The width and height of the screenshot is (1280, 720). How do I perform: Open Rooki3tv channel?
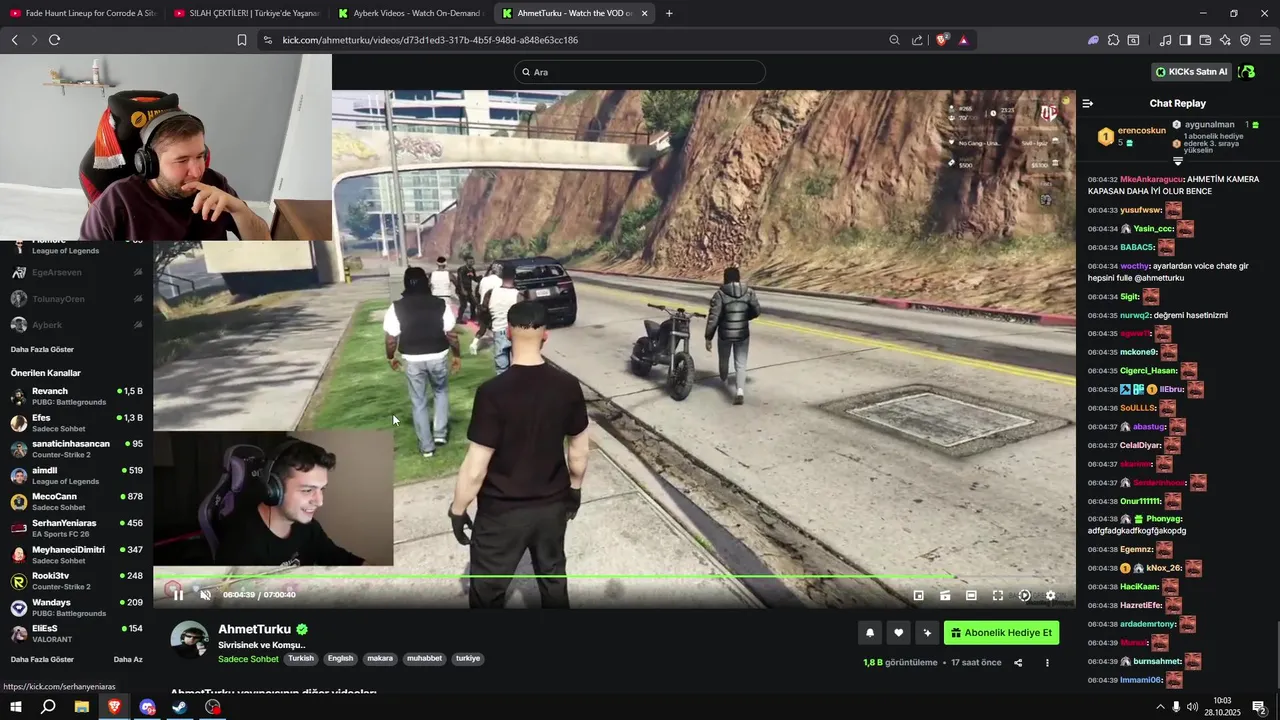[x=76, y=581]
